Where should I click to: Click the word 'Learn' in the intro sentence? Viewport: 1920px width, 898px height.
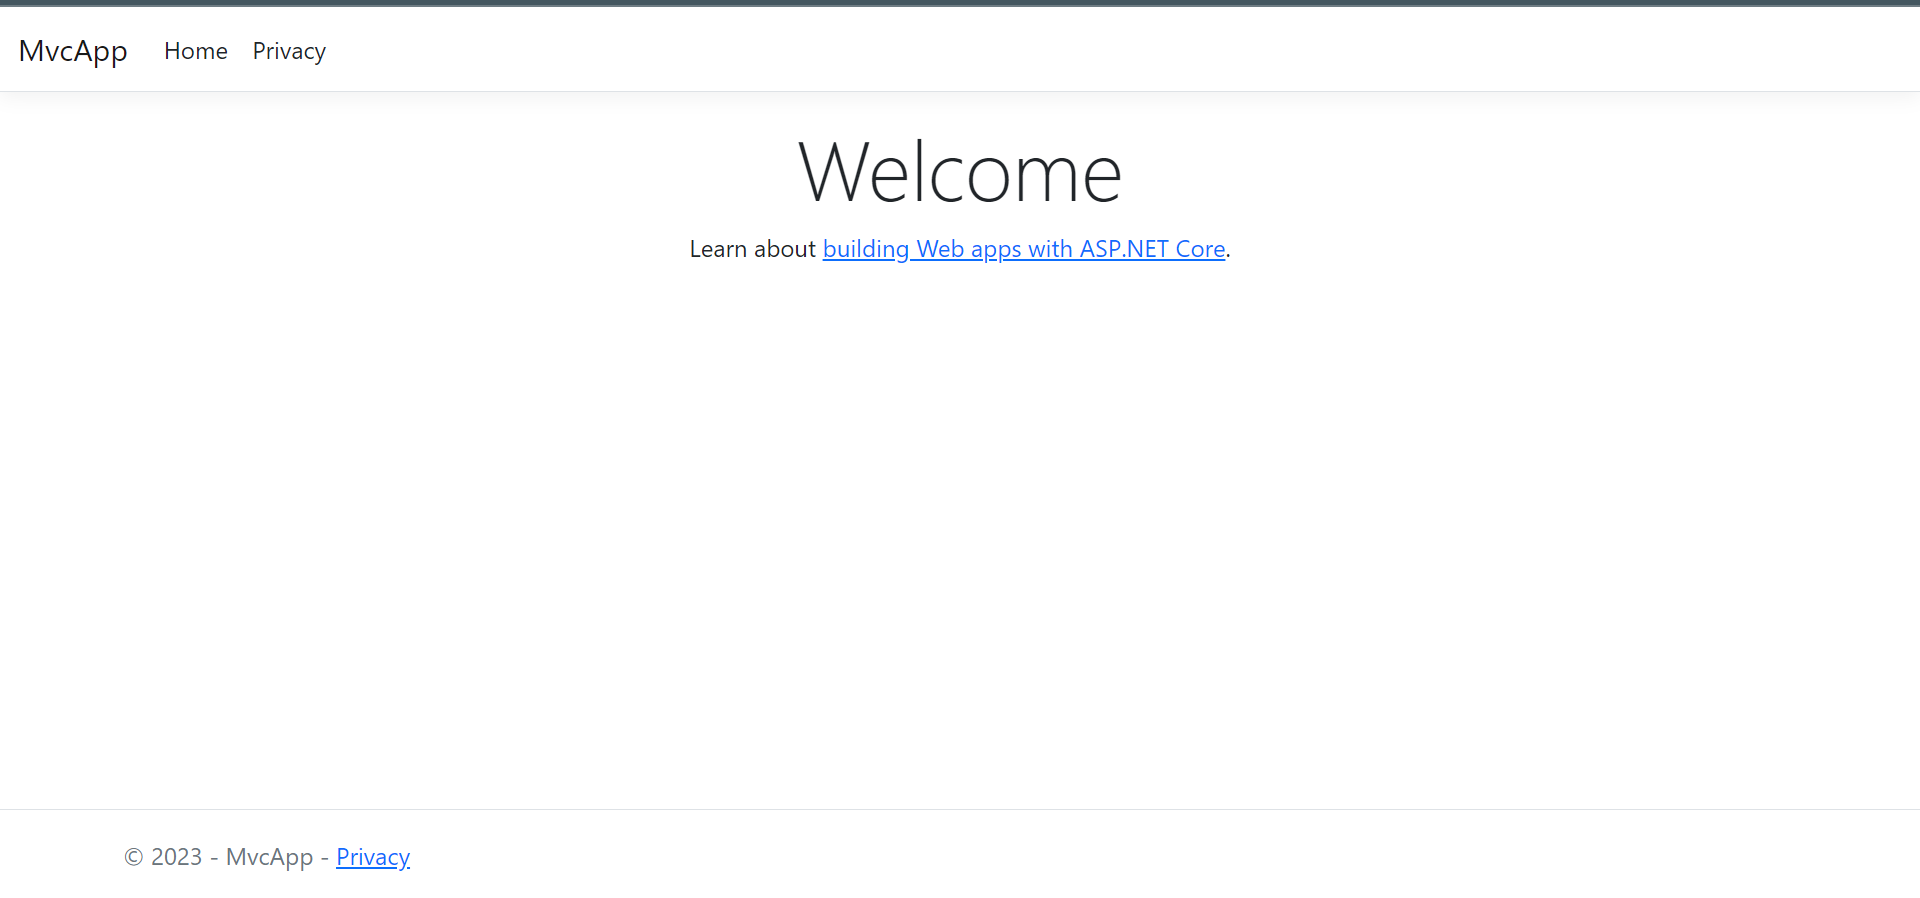(x=718, y=249)
